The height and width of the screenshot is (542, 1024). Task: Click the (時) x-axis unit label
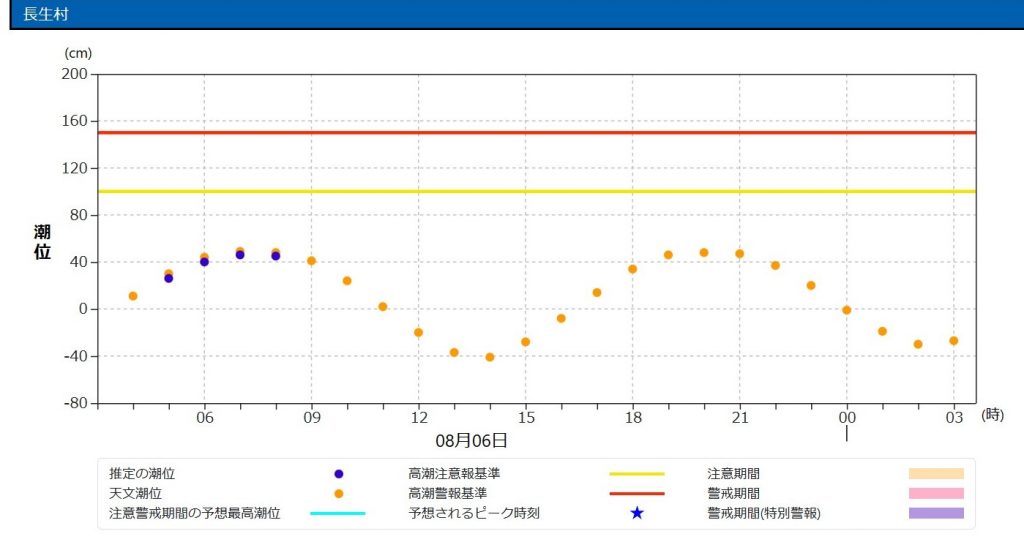tap(992, 415)
